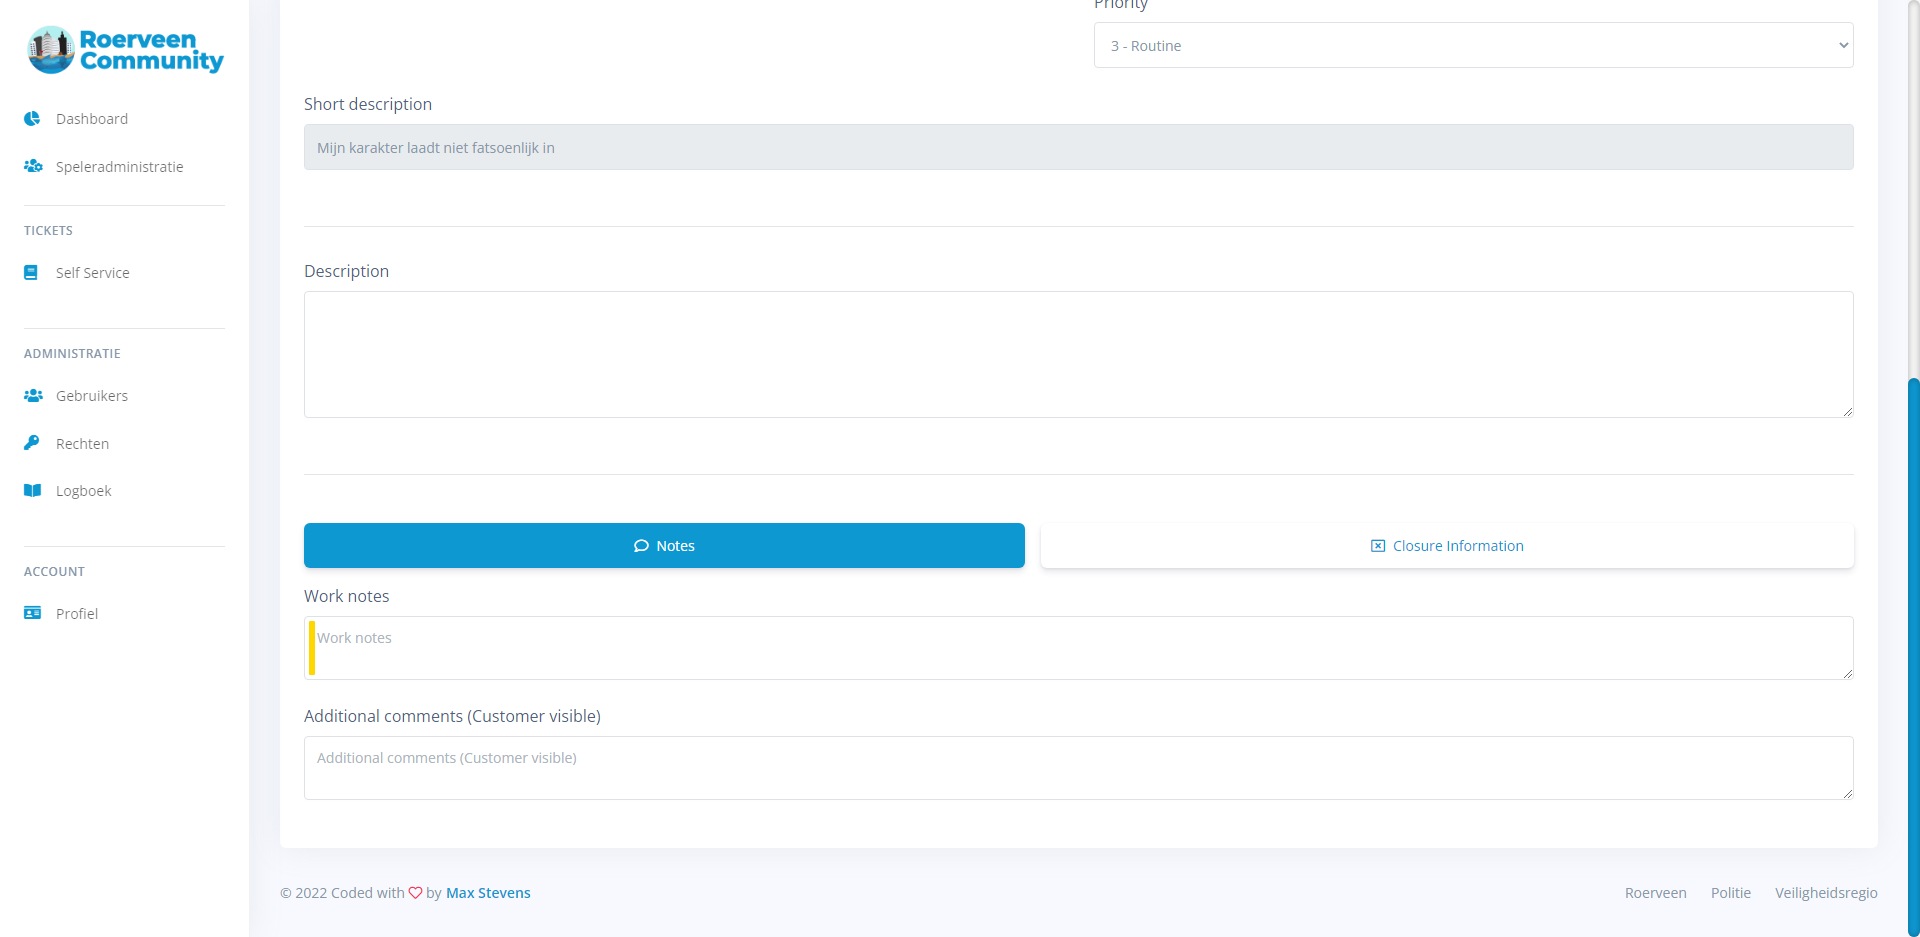Viewport: 1920px width, 937px height.
Task: Click the Roerveen Community logo
Action: [x=125, y=50]
